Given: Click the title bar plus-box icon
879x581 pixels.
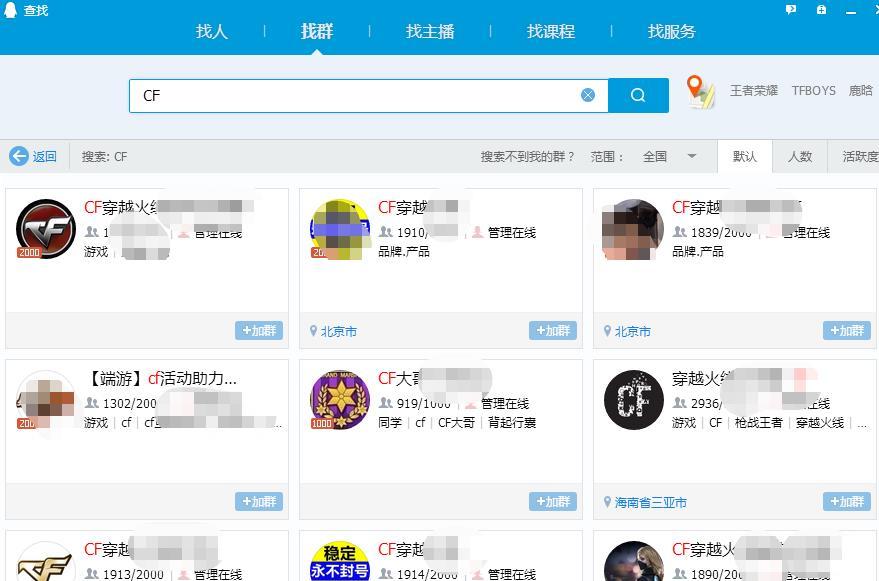Looking at the screenshot, I should 821,10.
